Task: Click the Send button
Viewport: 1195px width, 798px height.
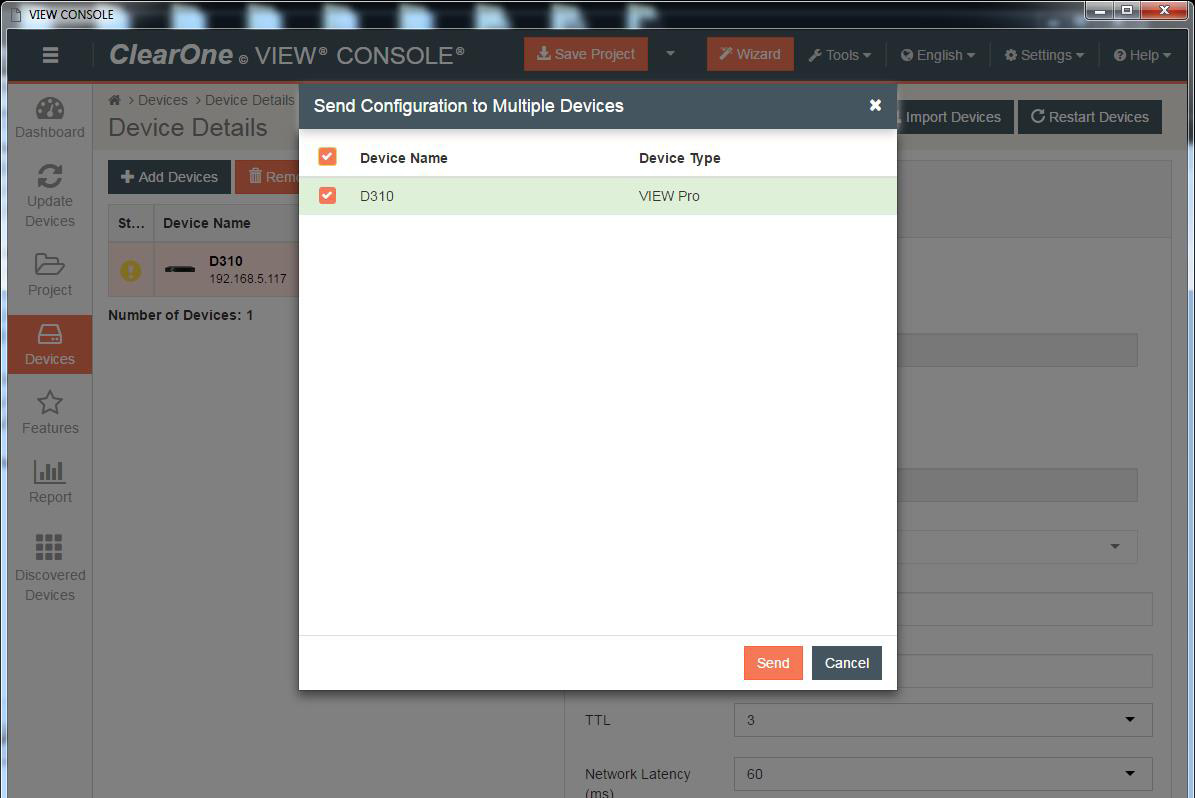Action: click(x=773, y=663)
